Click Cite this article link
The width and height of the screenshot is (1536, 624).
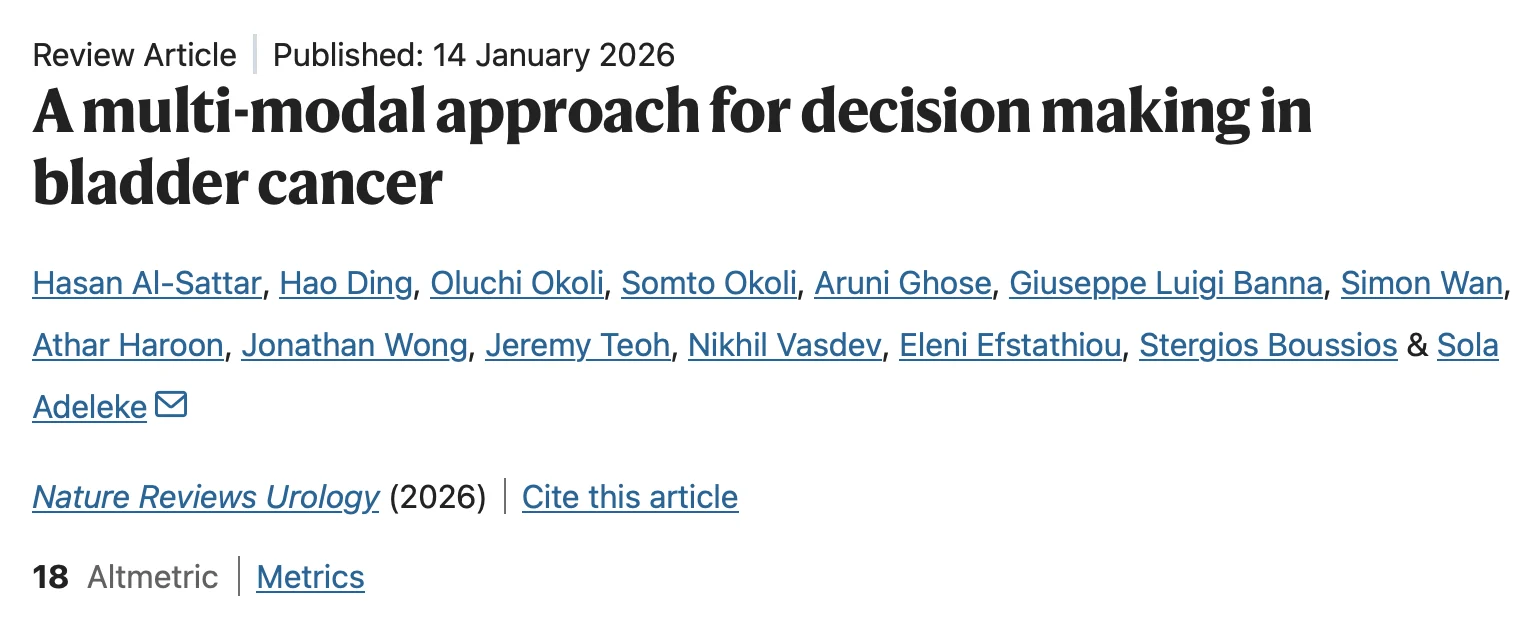click(630, 497)
